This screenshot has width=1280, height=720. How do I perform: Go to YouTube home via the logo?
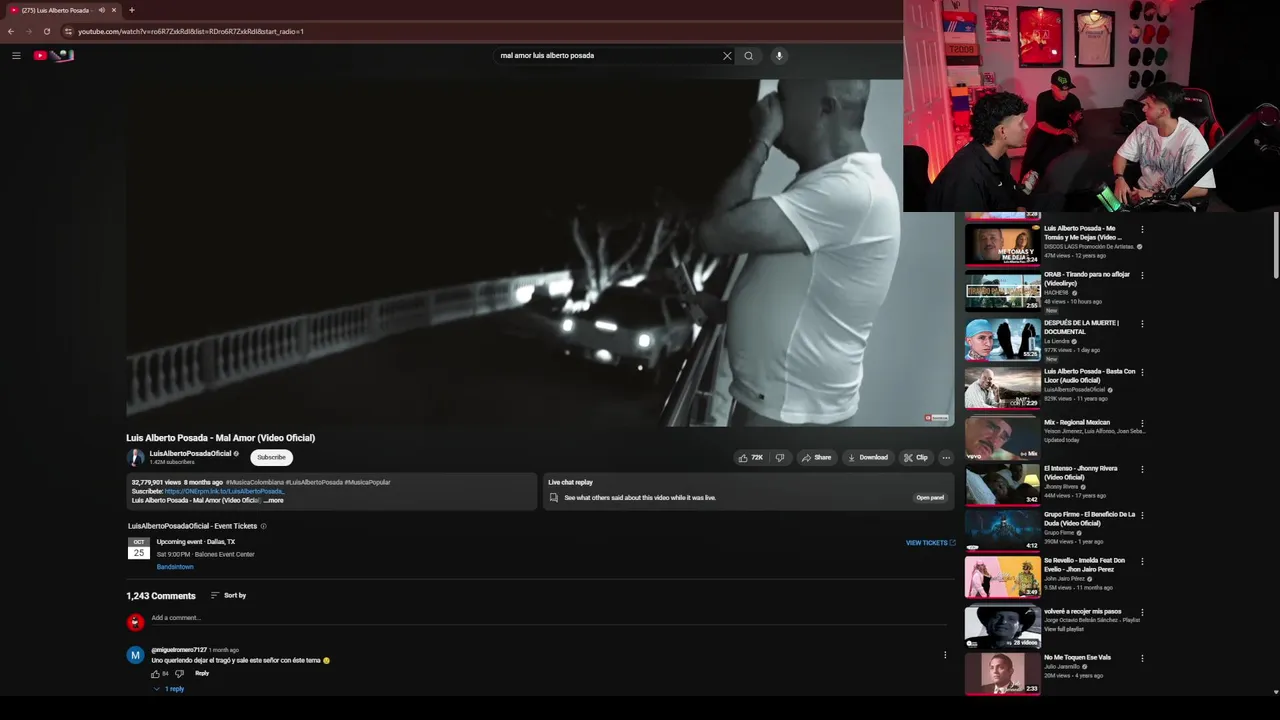coord(54,56)
